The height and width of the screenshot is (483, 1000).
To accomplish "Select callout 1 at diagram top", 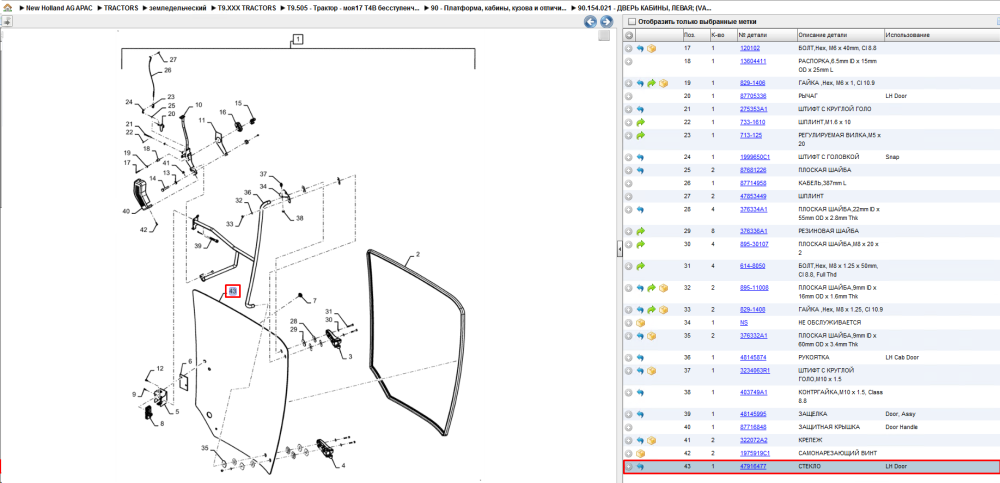I will point(298,40).
